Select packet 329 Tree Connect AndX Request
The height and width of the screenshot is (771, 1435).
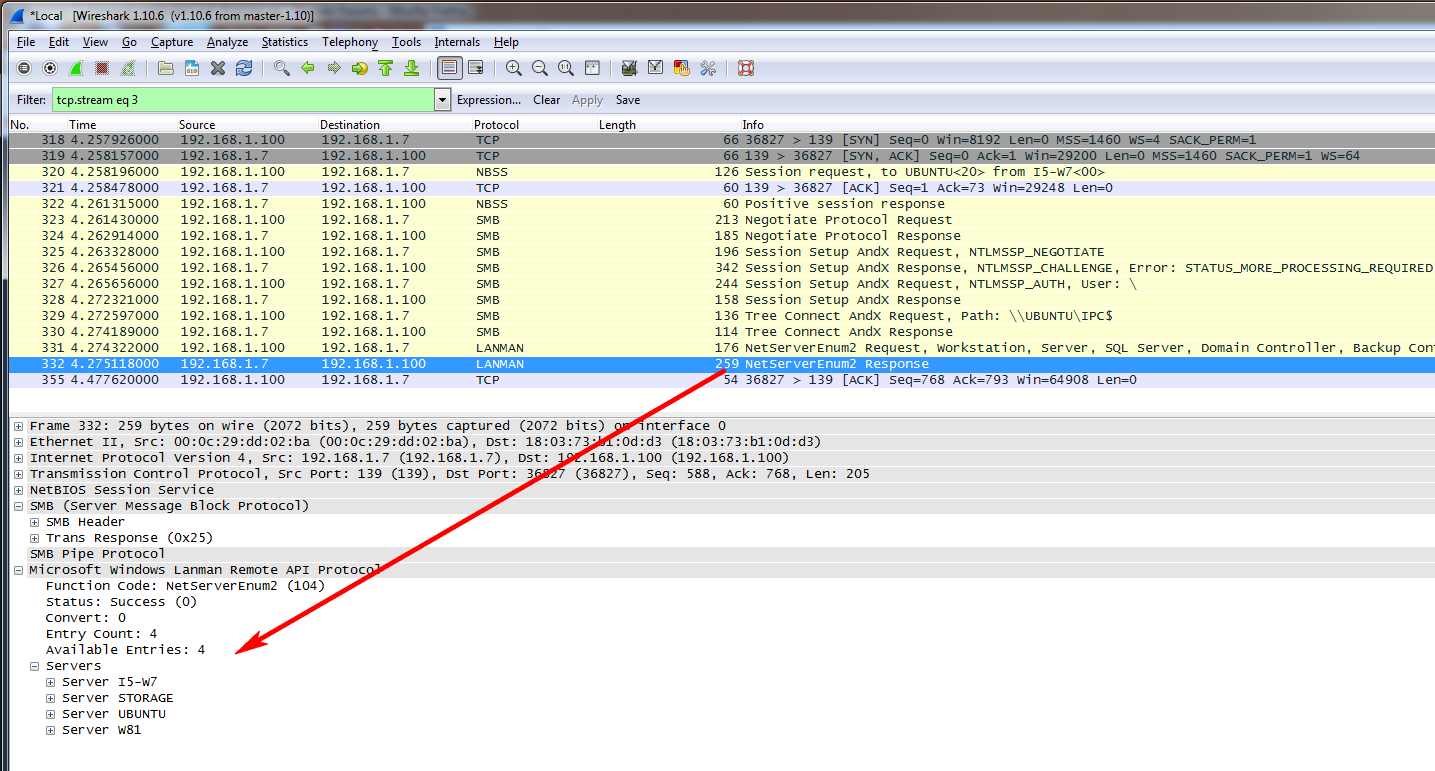[x=721, y=316]
